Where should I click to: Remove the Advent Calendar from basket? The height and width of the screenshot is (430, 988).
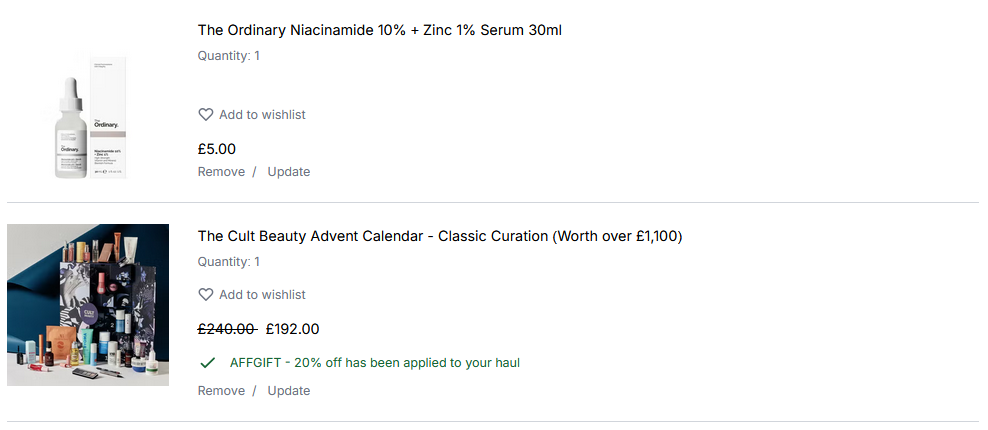221,391
